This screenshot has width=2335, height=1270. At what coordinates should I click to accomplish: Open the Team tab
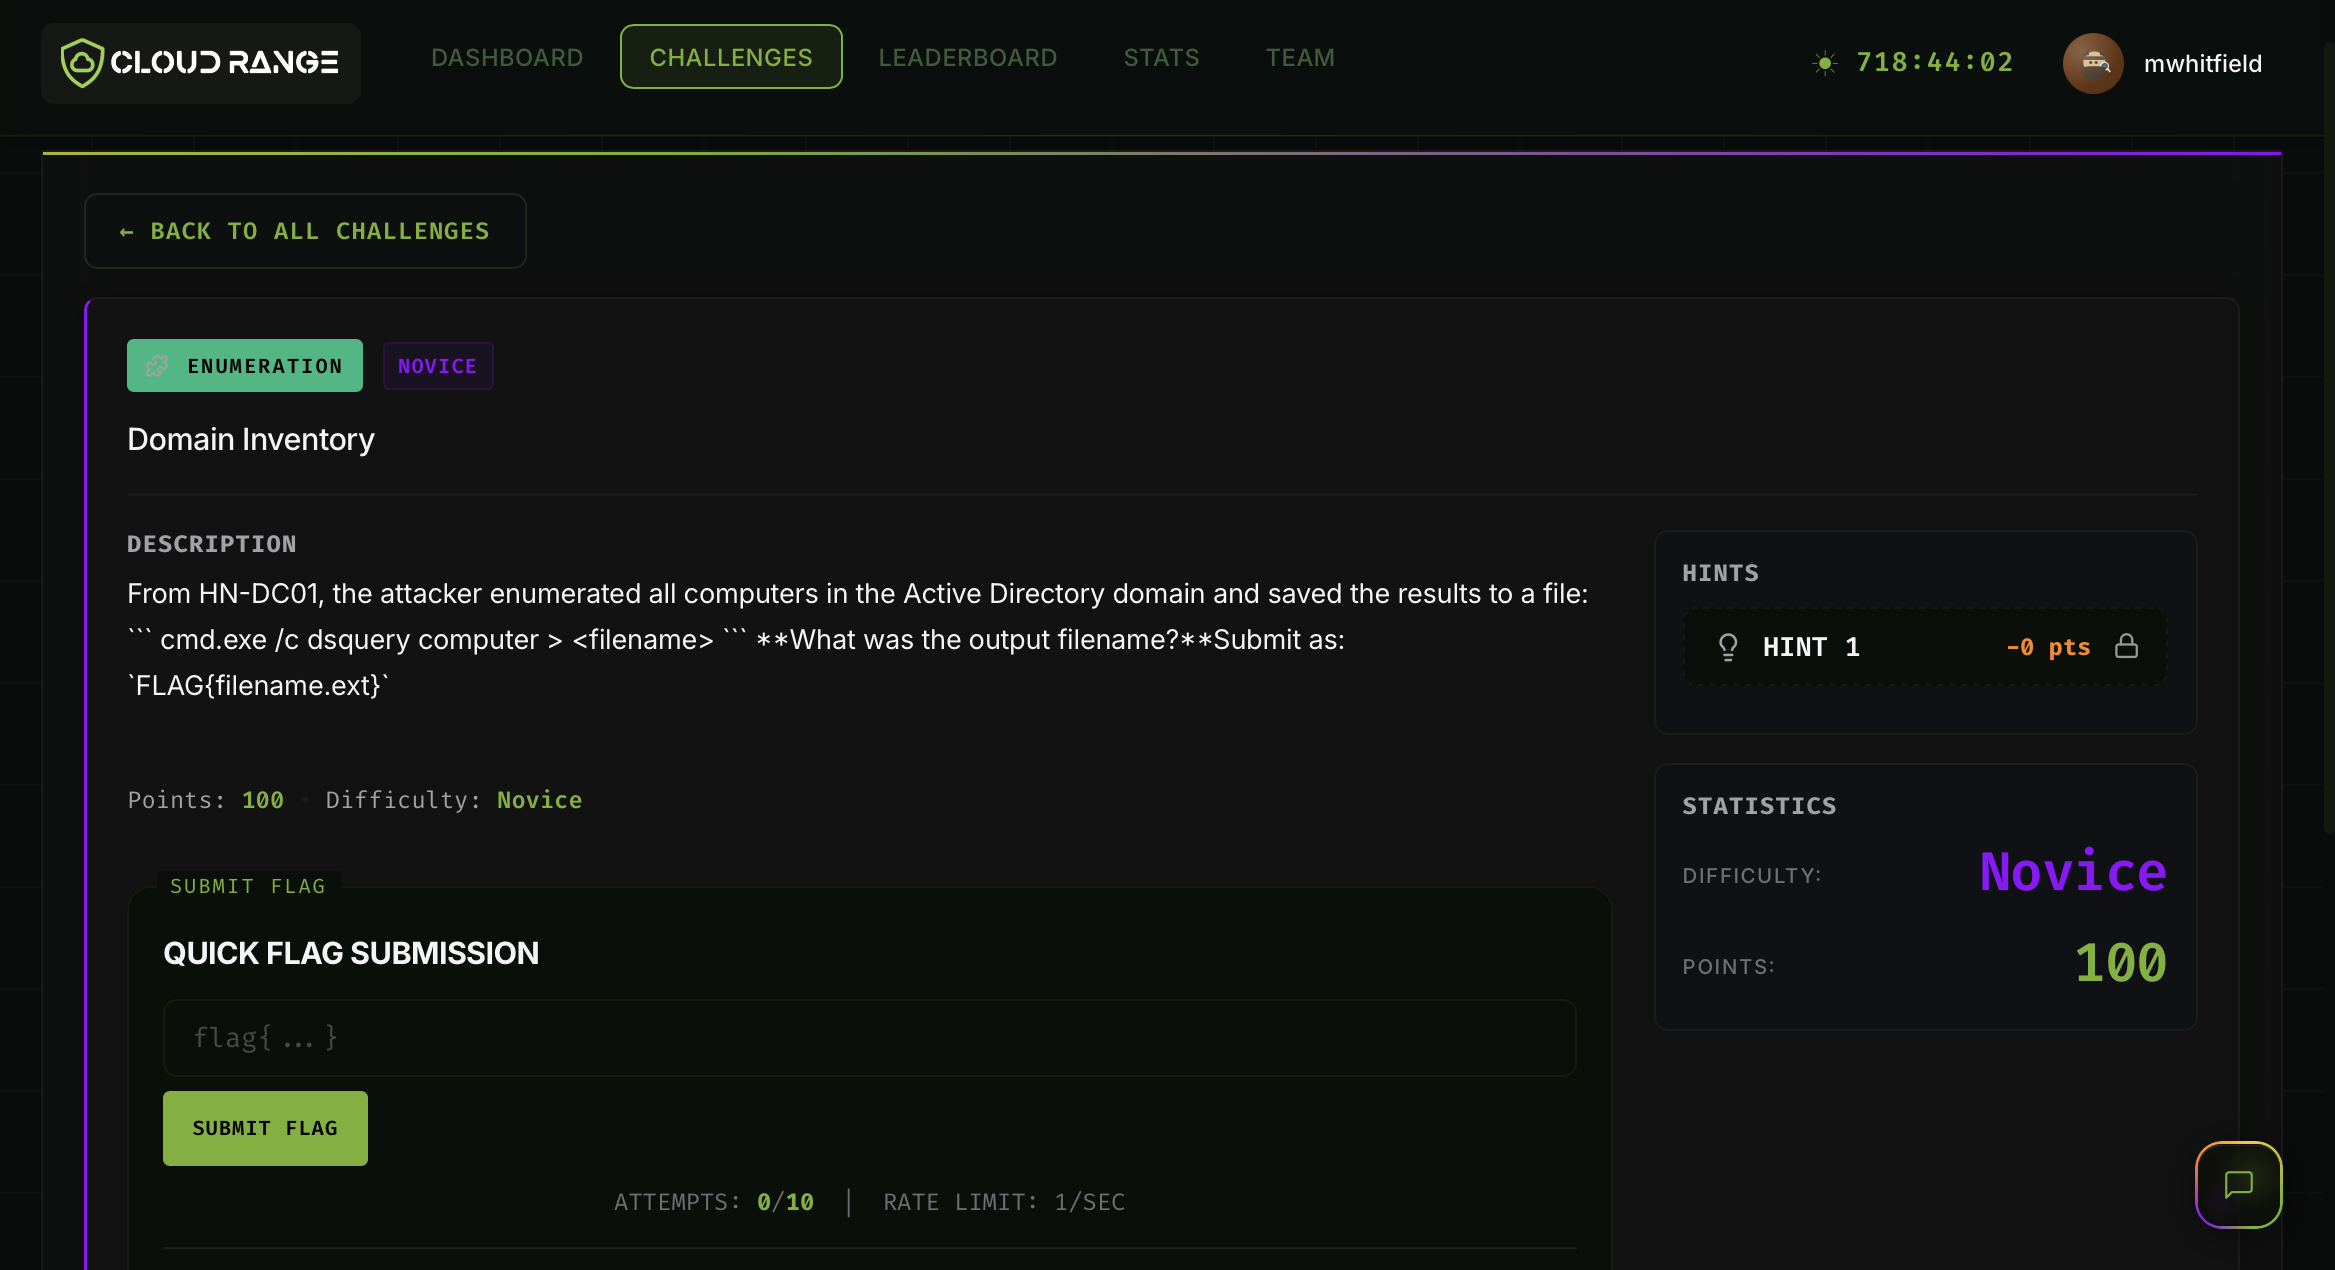1300,57
